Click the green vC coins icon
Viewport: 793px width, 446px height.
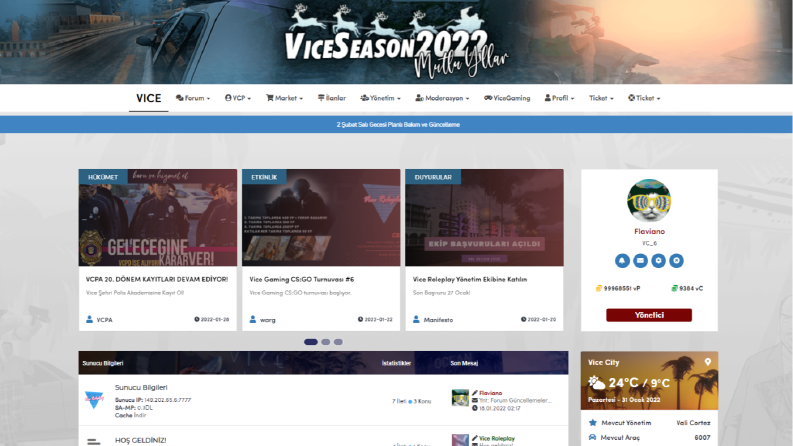tap(674, 288)
